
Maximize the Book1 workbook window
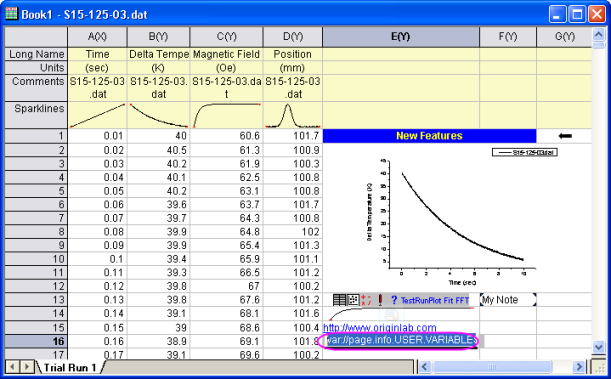point(577,15)
